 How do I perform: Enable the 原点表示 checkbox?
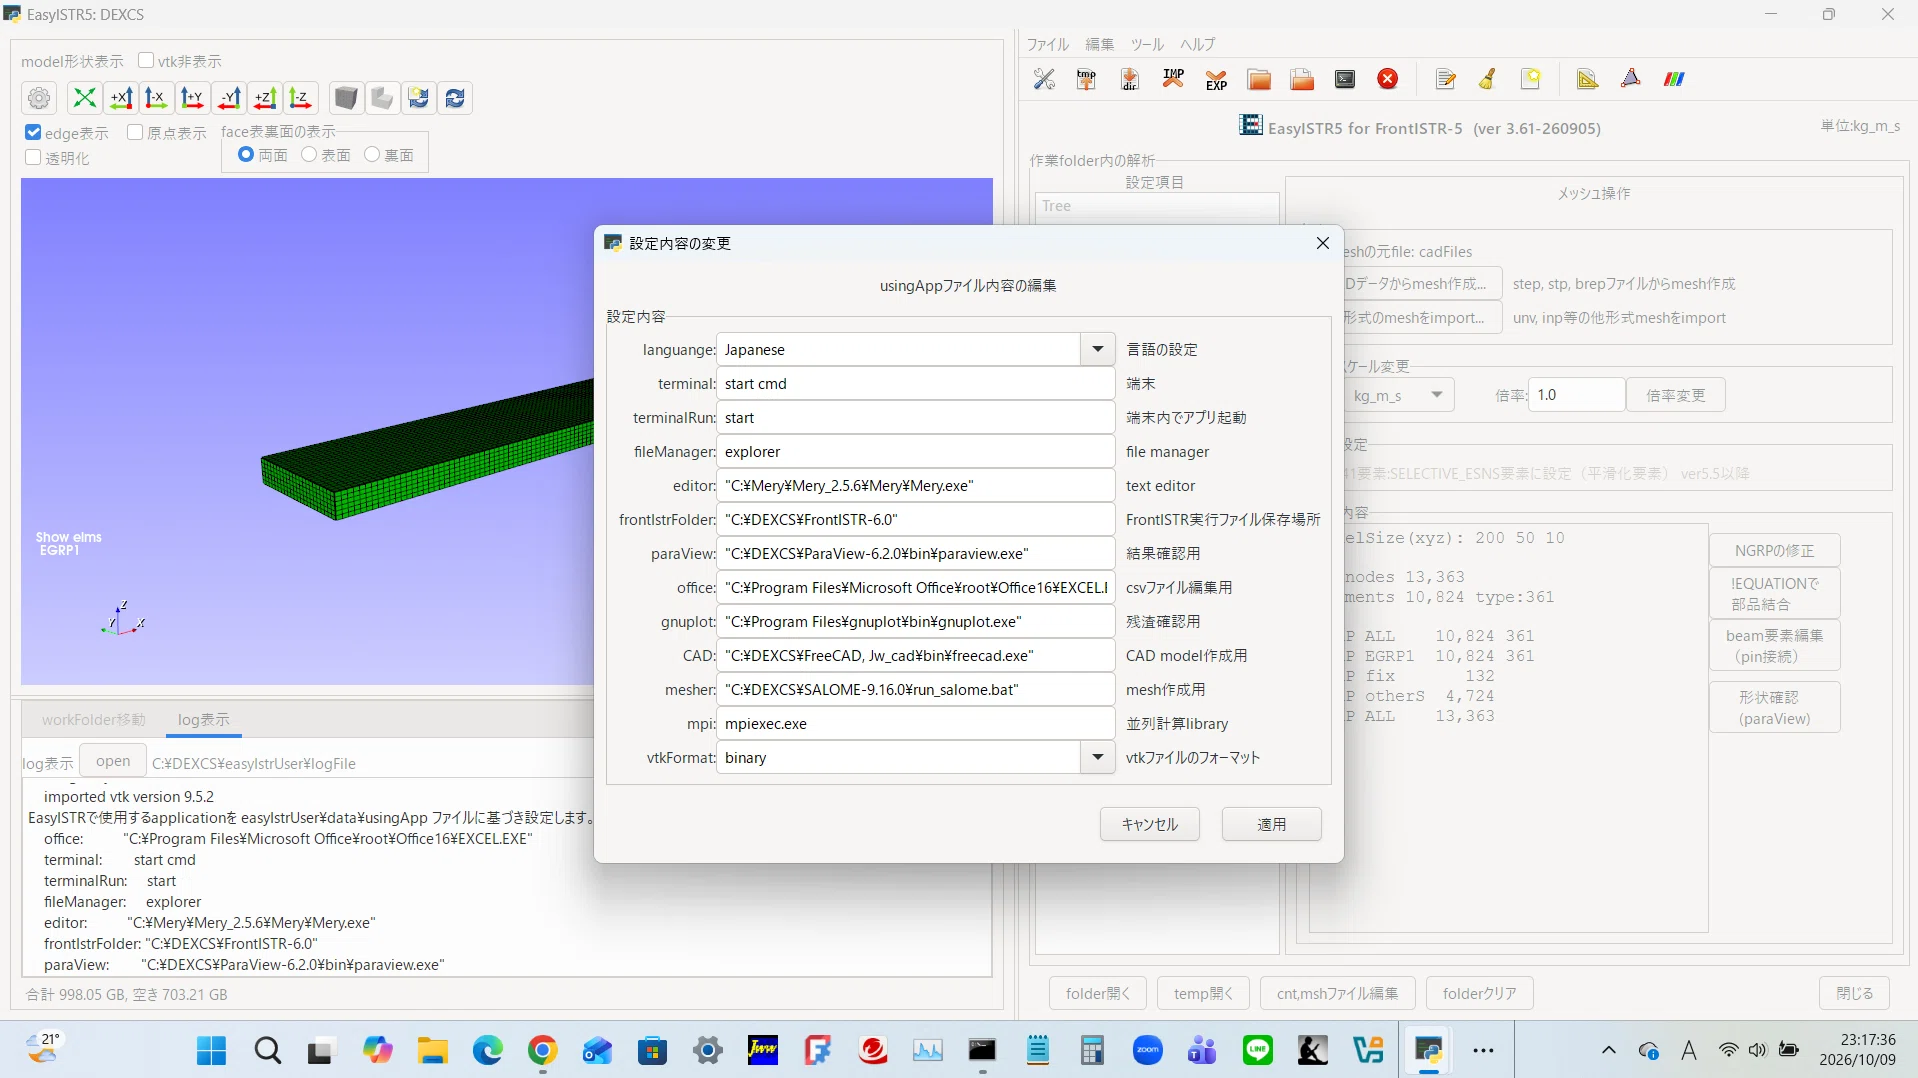pyautogui.click(x=135, y=132)
